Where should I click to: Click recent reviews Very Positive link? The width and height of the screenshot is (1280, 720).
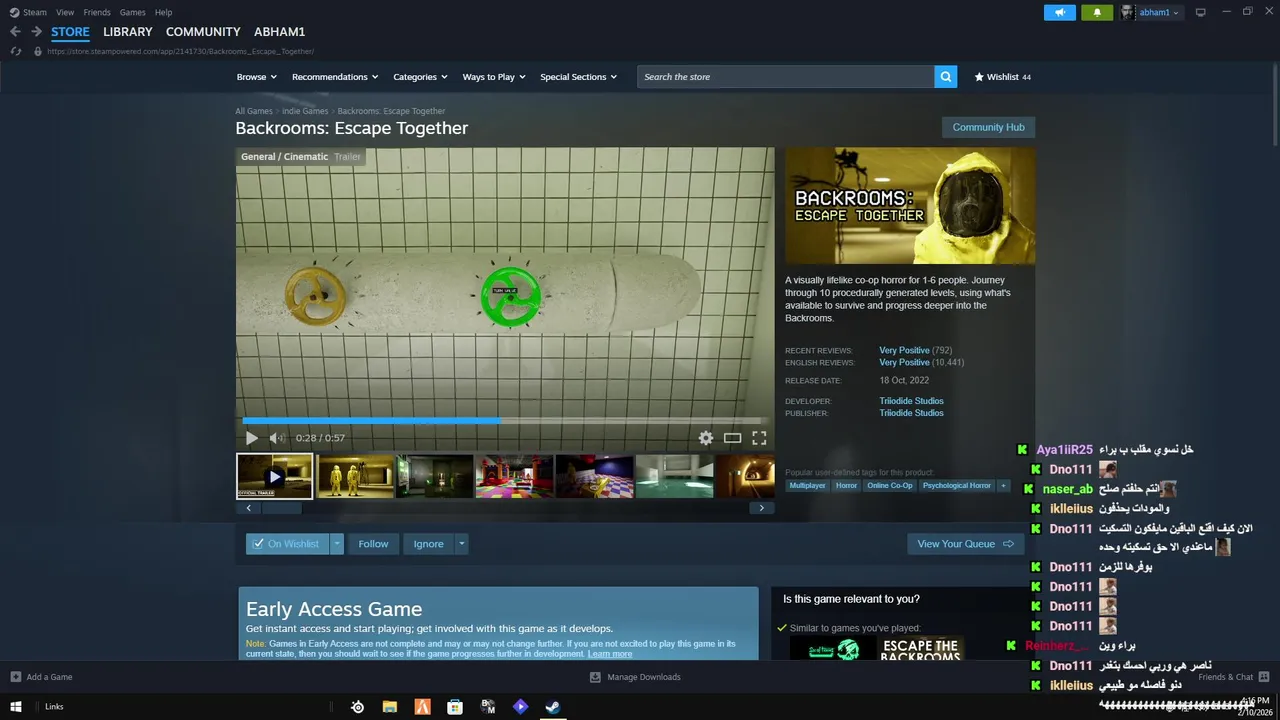coord(904,351)
